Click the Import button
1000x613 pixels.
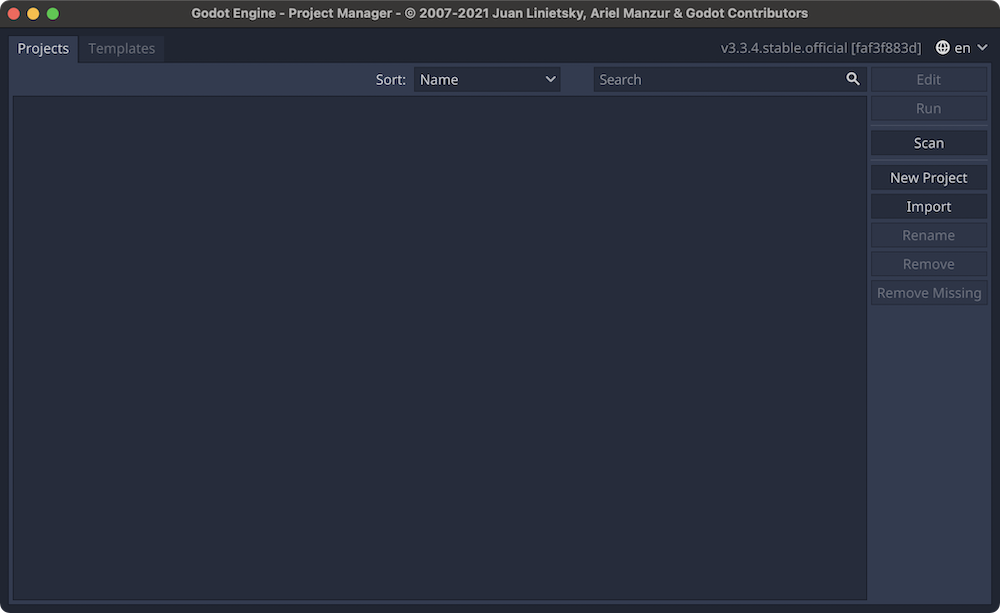coord(929,207)
